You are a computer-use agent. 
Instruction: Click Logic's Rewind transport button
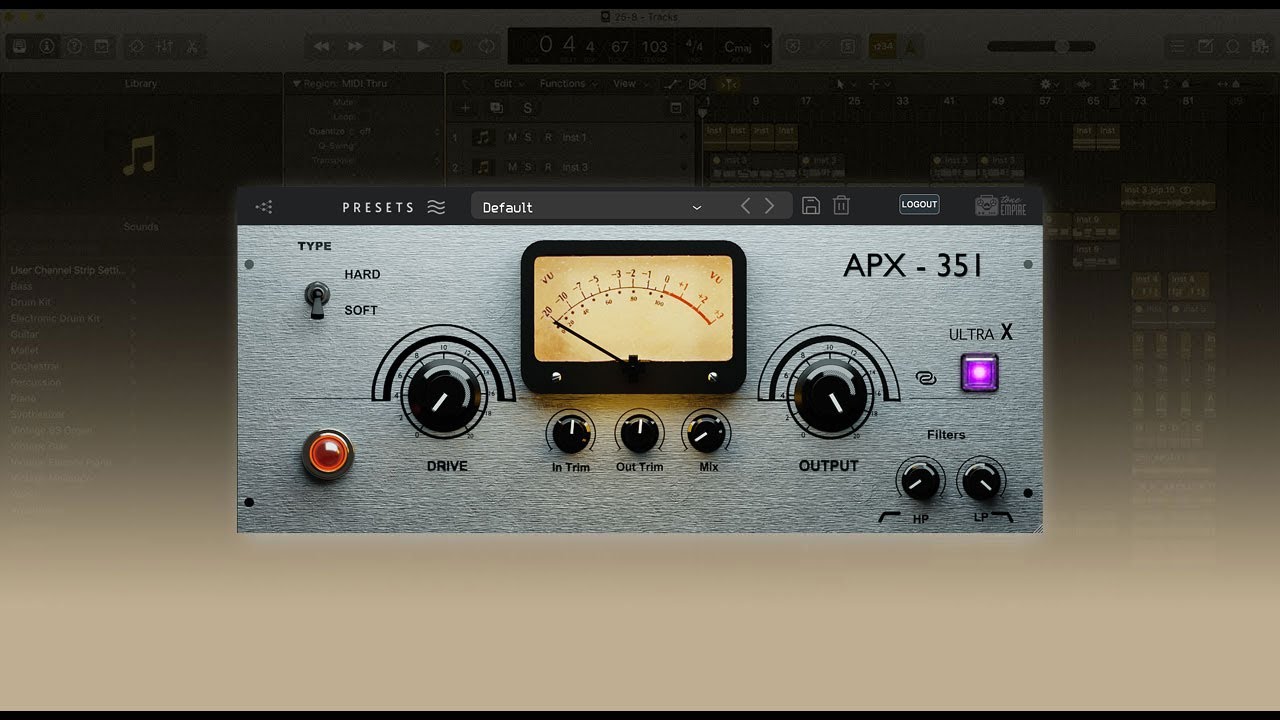click(321, 46)
